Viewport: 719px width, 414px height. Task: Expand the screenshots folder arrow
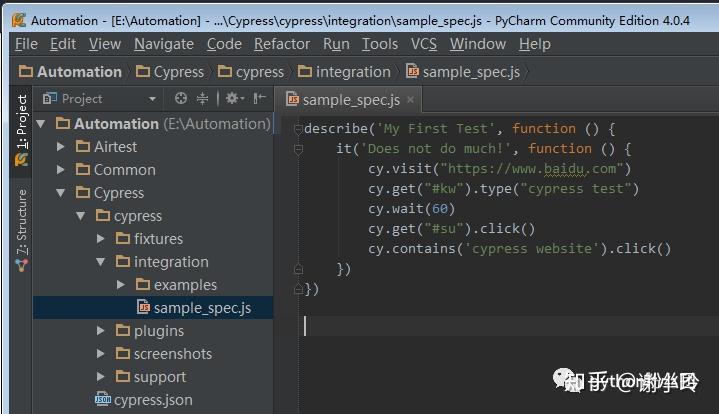[101, 353]
